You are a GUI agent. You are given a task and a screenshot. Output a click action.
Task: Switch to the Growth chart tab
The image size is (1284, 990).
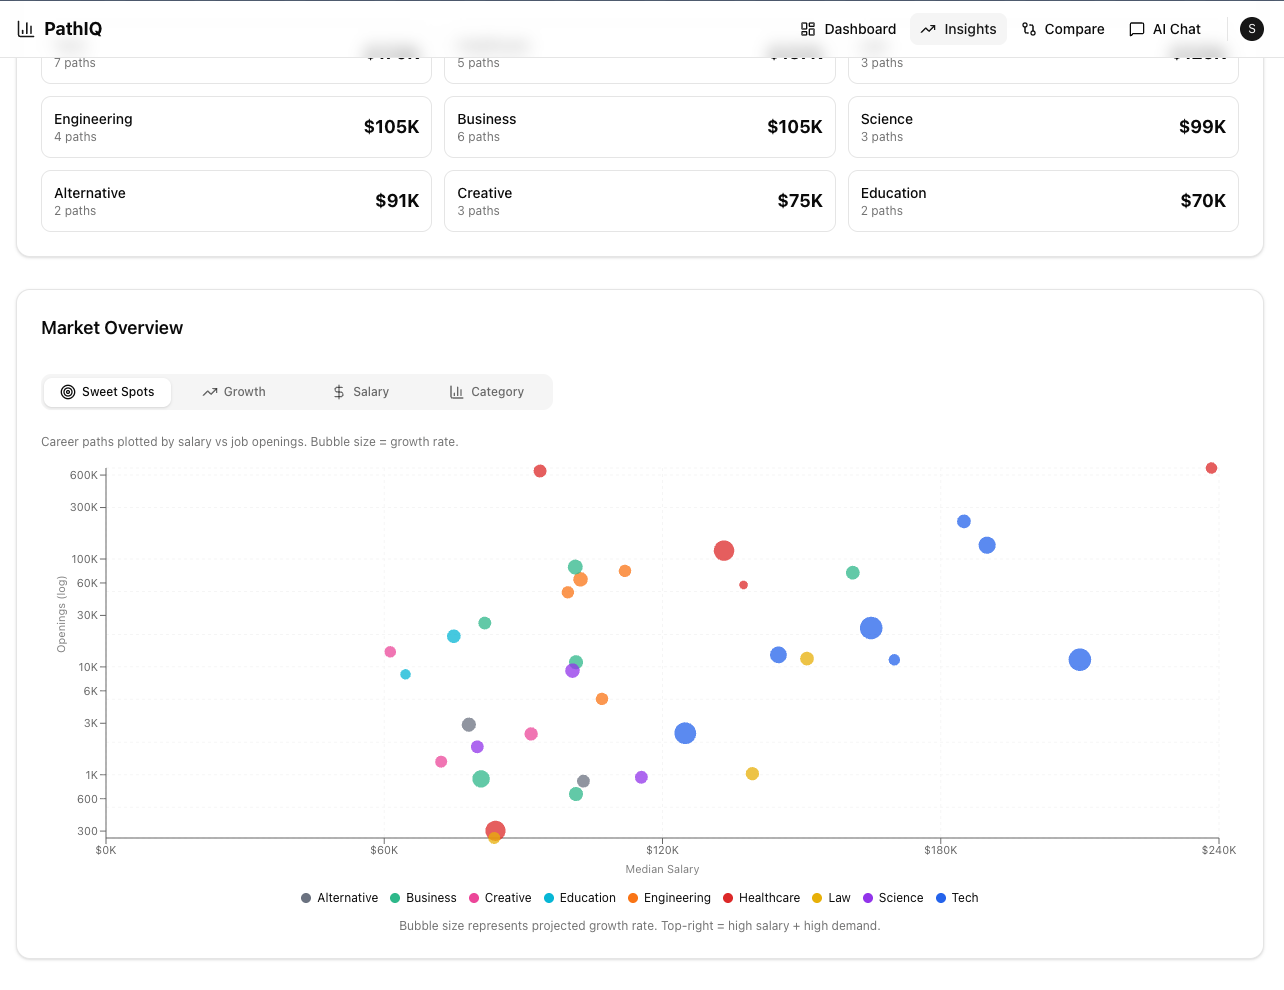[234, 392]
